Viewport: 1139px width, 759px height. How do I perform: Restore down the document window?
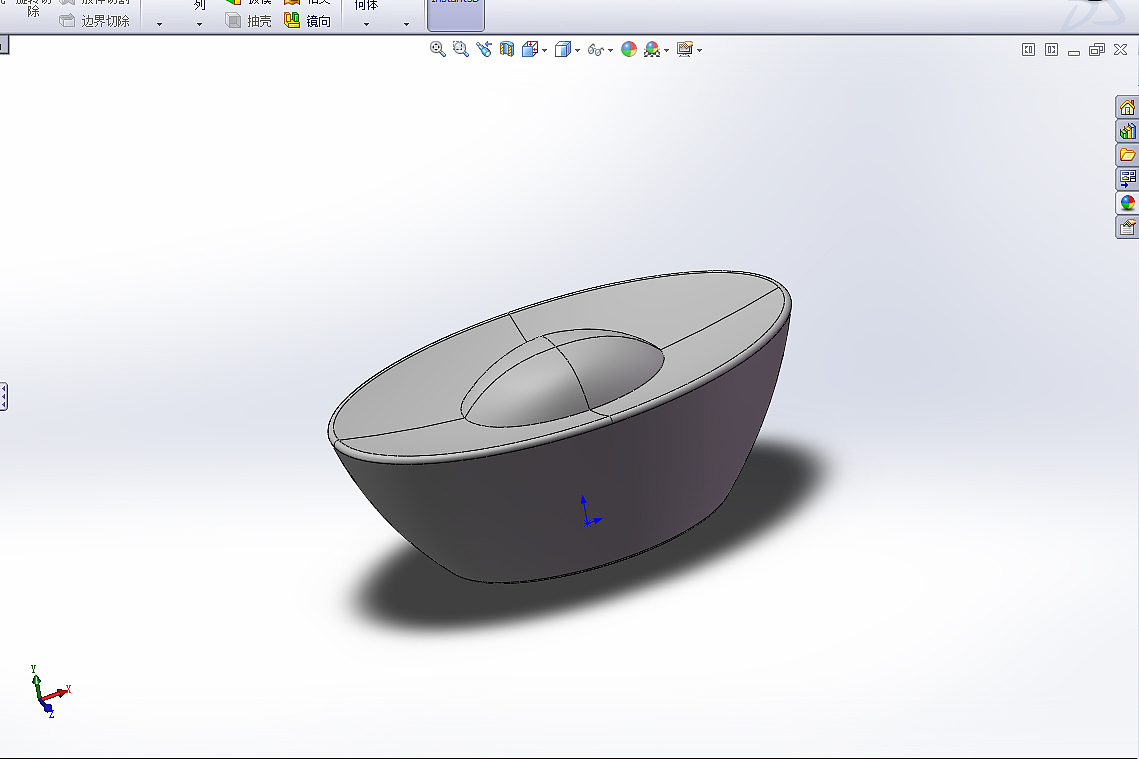coord(1097,49)
